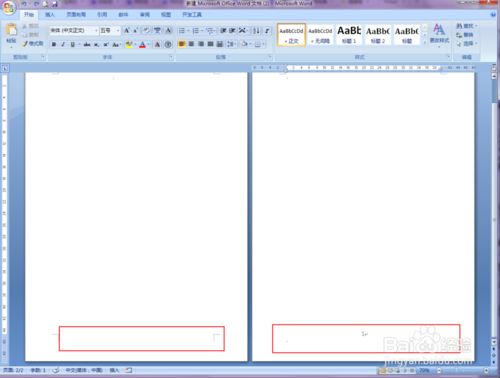500x378 pixels.
Task: Toggle Align Left paragraph button
Action: pyautogui.click(x=182, y=44)
